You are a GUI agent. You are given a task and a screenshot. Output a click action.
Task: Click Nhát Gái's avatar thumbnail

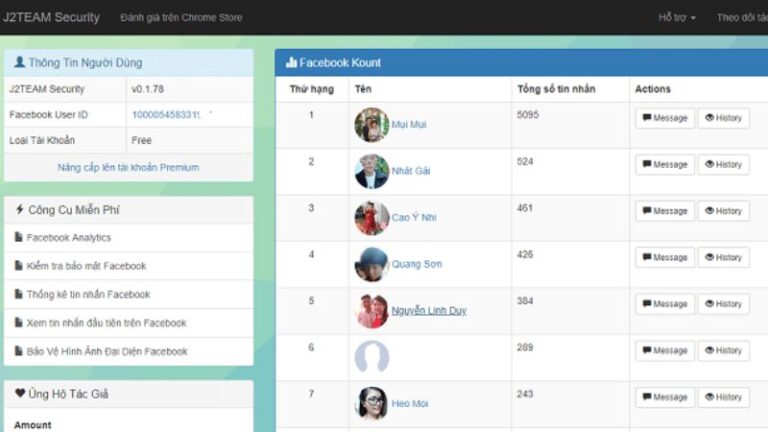tap(371, 171)
